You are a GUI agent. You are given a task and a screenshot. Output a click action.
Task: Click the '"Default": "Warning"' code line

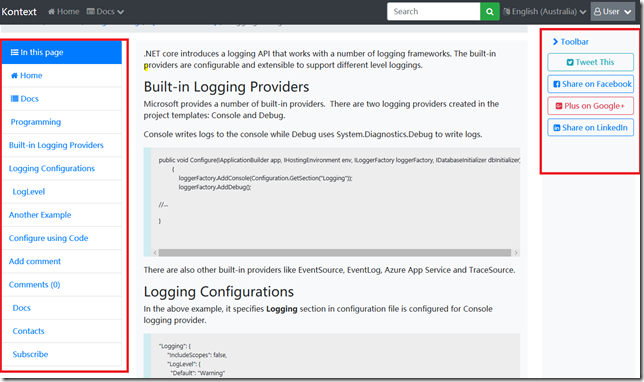[x=198, y=373]
